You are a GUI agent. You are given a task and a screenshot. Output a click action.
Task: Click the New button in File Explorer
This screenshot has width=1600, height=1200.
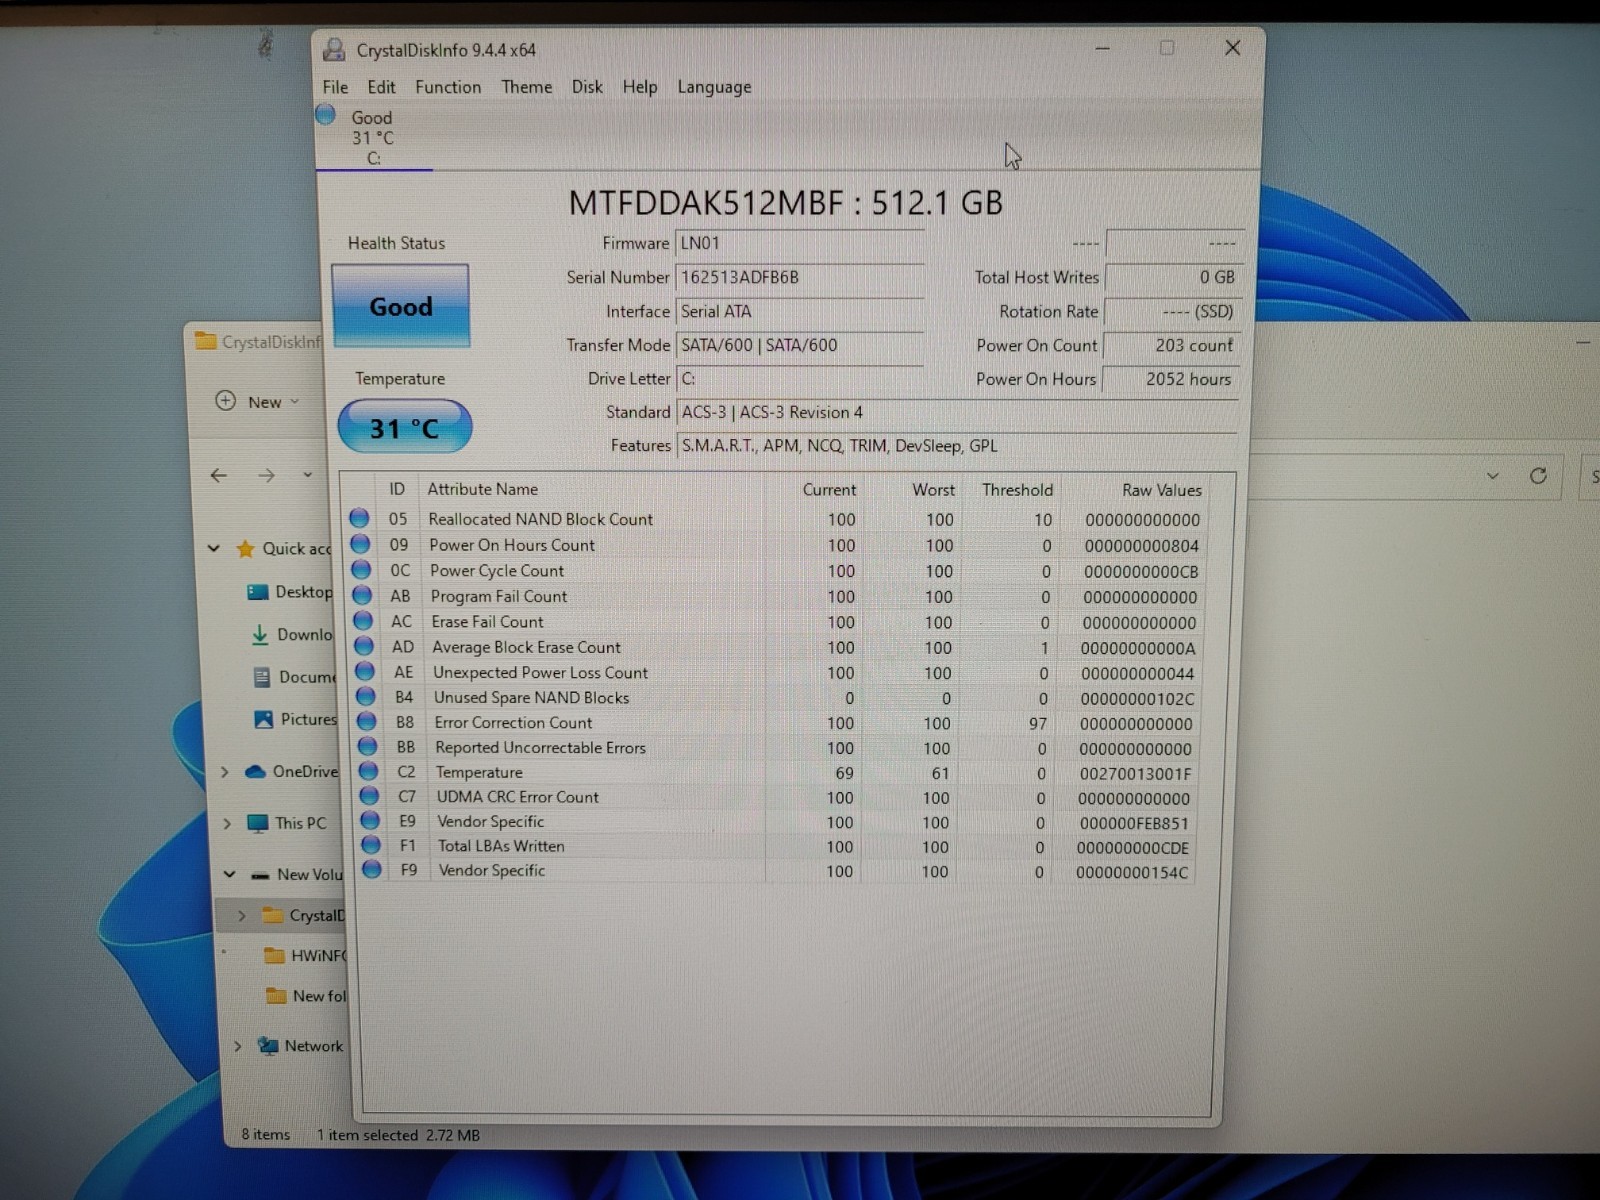coord(257,402)
